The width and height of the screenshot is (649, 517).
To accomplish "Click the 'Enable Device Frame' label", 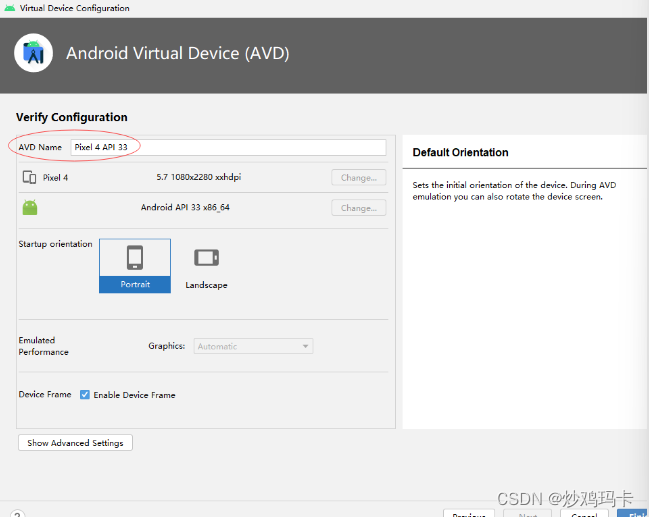I will coord(134,395).
